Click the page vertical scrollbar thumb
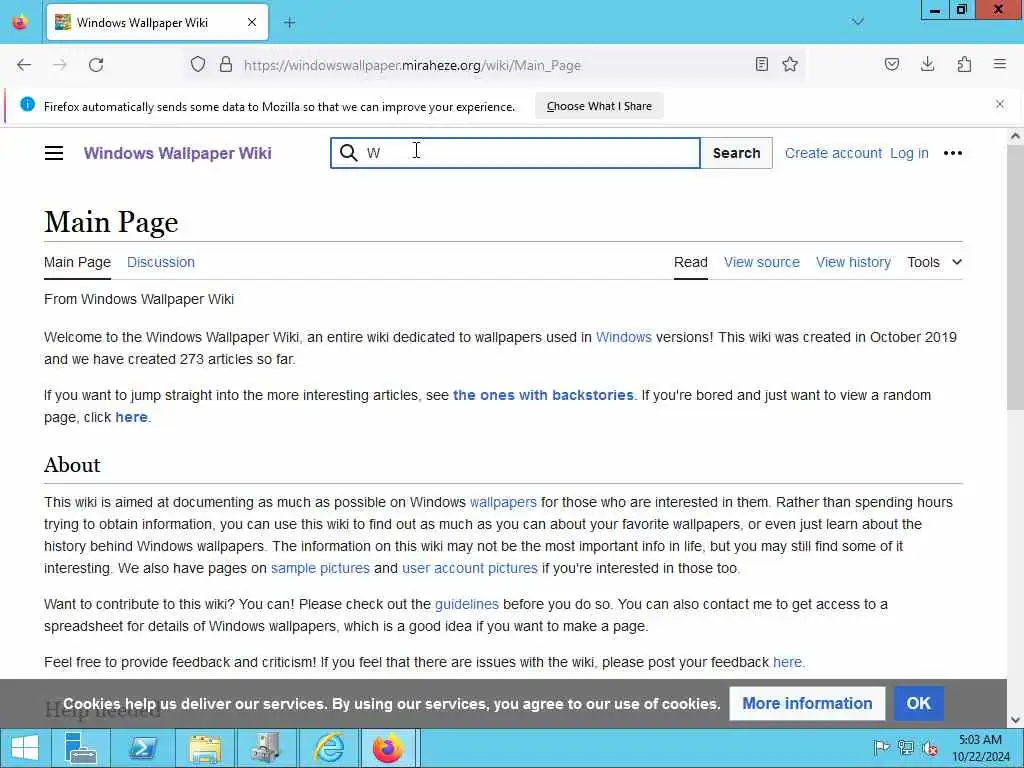The height and width of the screenshot is (768, 1024). (1015, 278)
